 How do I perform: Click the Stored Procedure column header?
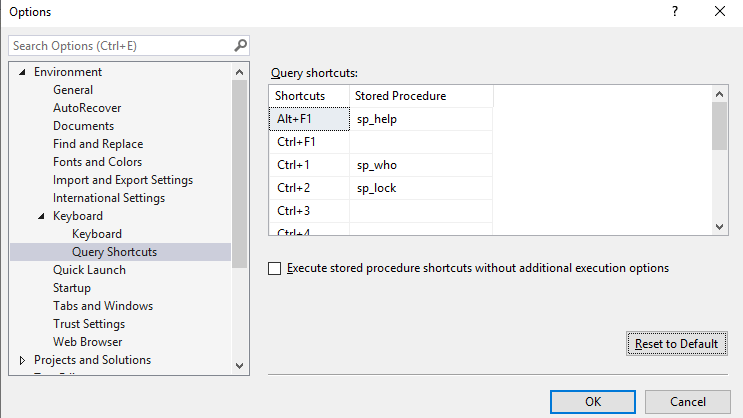[420, 96]
